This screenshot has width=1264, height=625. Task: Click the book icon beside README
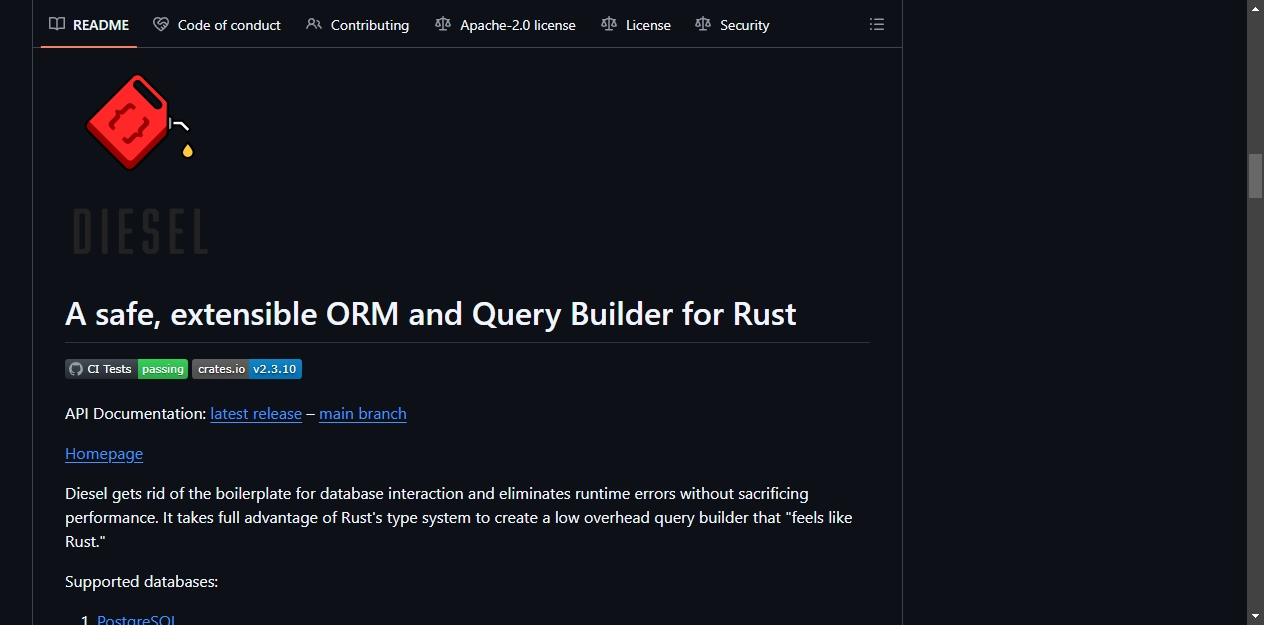coord(57,24)
